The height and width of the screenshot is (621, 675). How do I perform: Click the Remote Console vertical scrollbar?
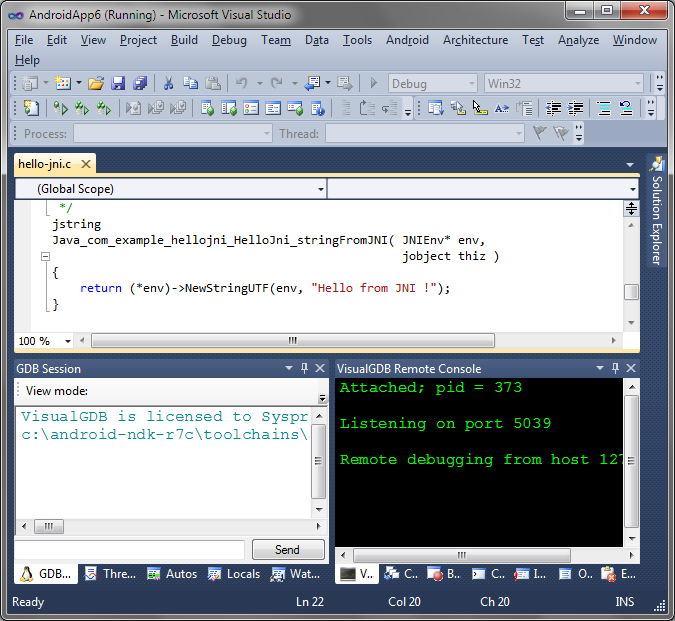point(632,463)
